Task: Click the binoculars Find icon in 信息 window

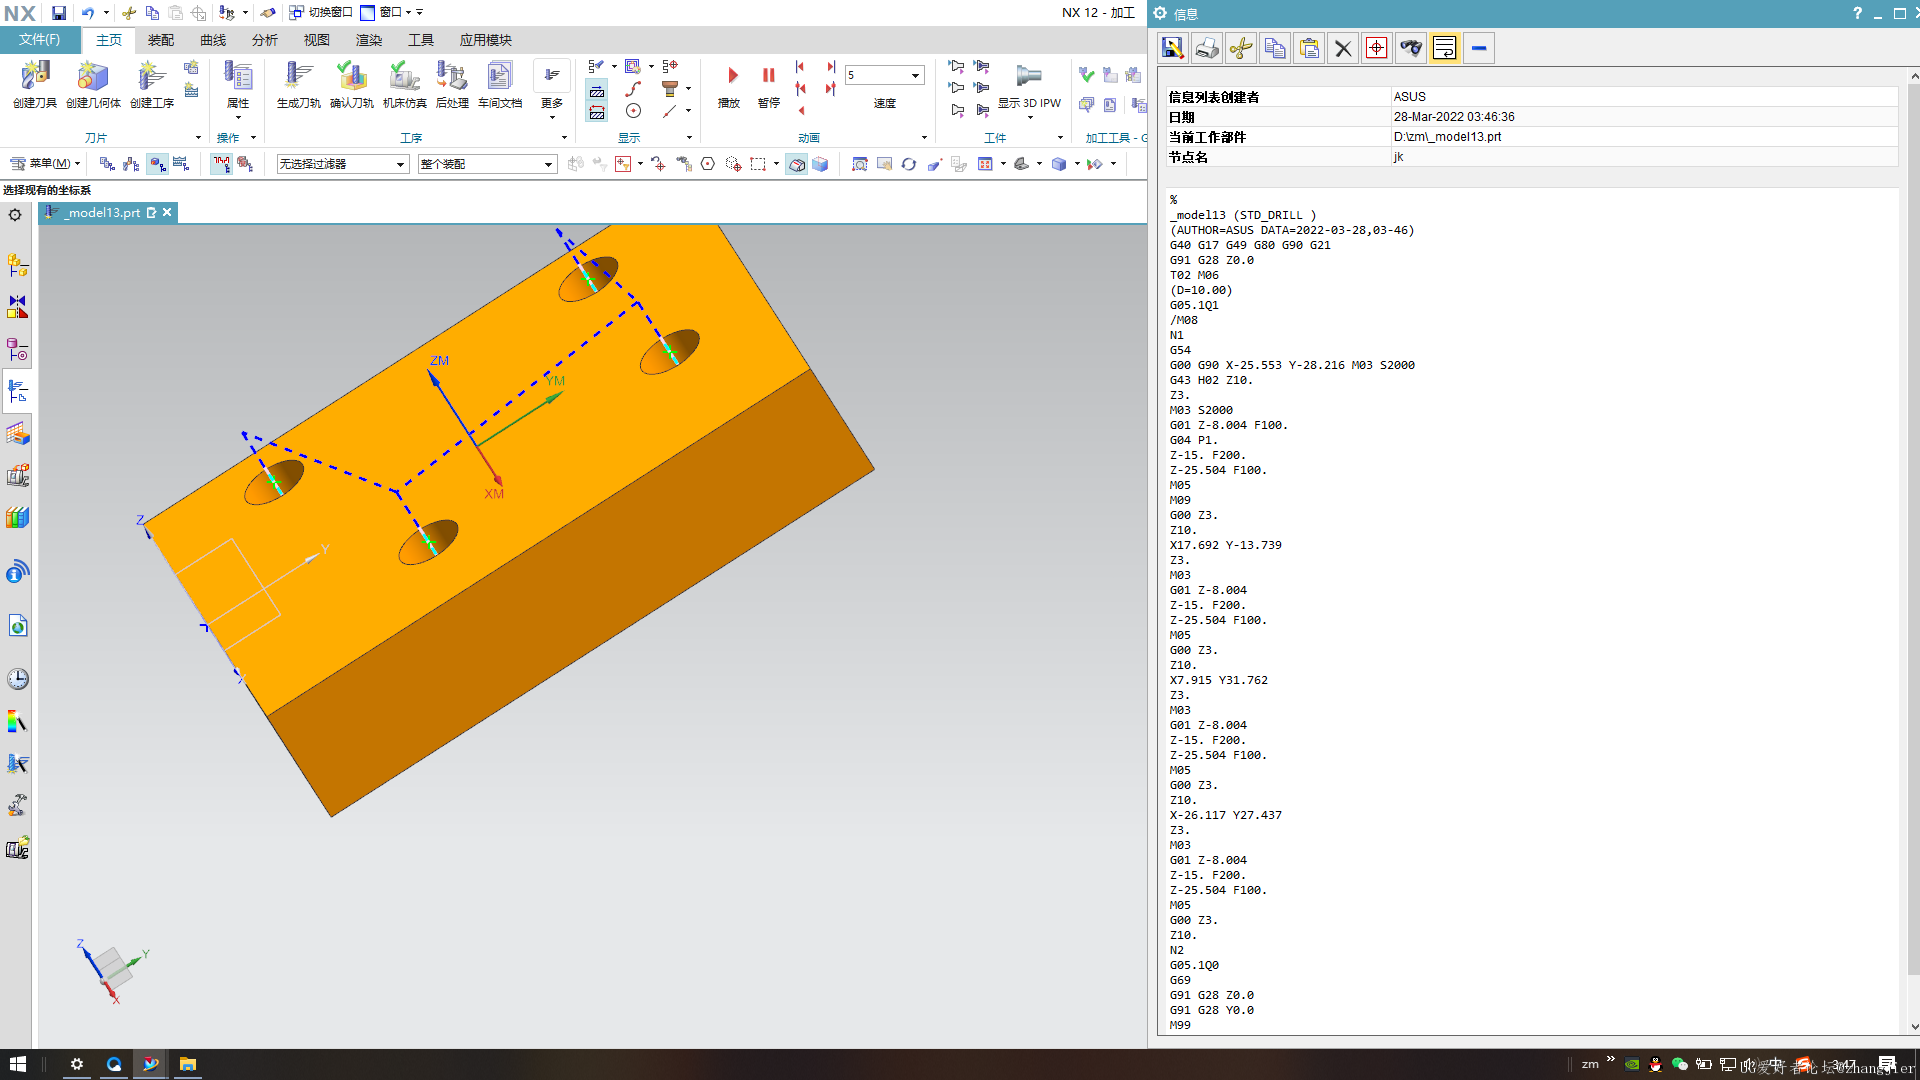Action: (1411, 48)
